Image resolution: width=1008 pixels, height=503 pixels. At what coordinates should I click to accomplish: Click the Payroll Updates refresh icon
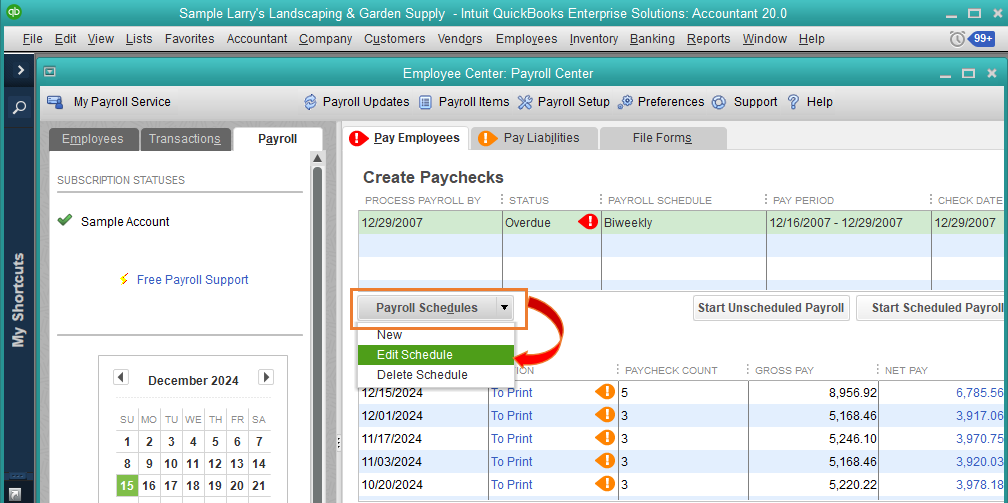pos(311,102)
